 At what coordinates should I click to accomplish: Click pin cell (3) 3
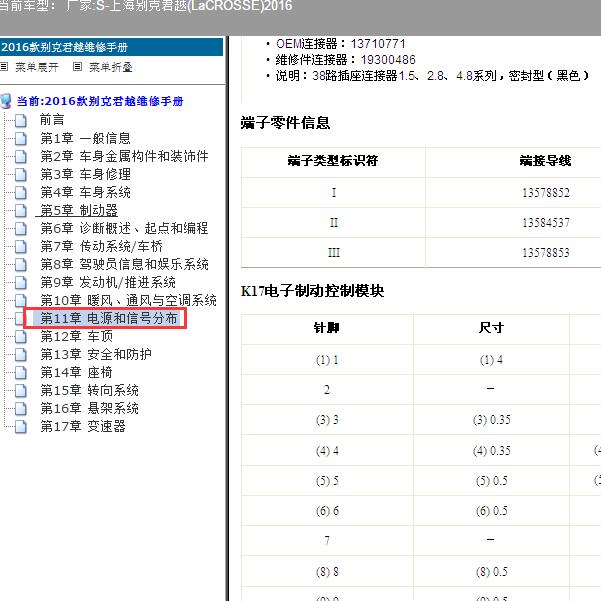click(327, 420)
